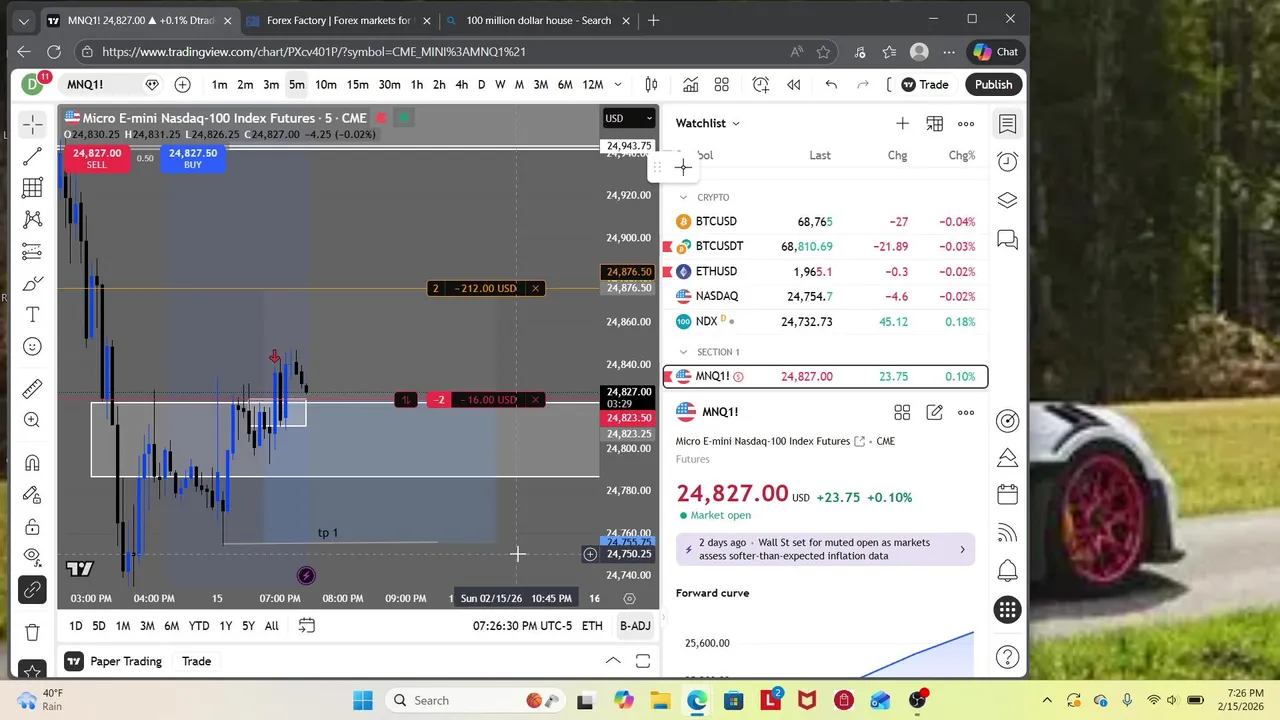Undo the last chart action

click(831, 85)
